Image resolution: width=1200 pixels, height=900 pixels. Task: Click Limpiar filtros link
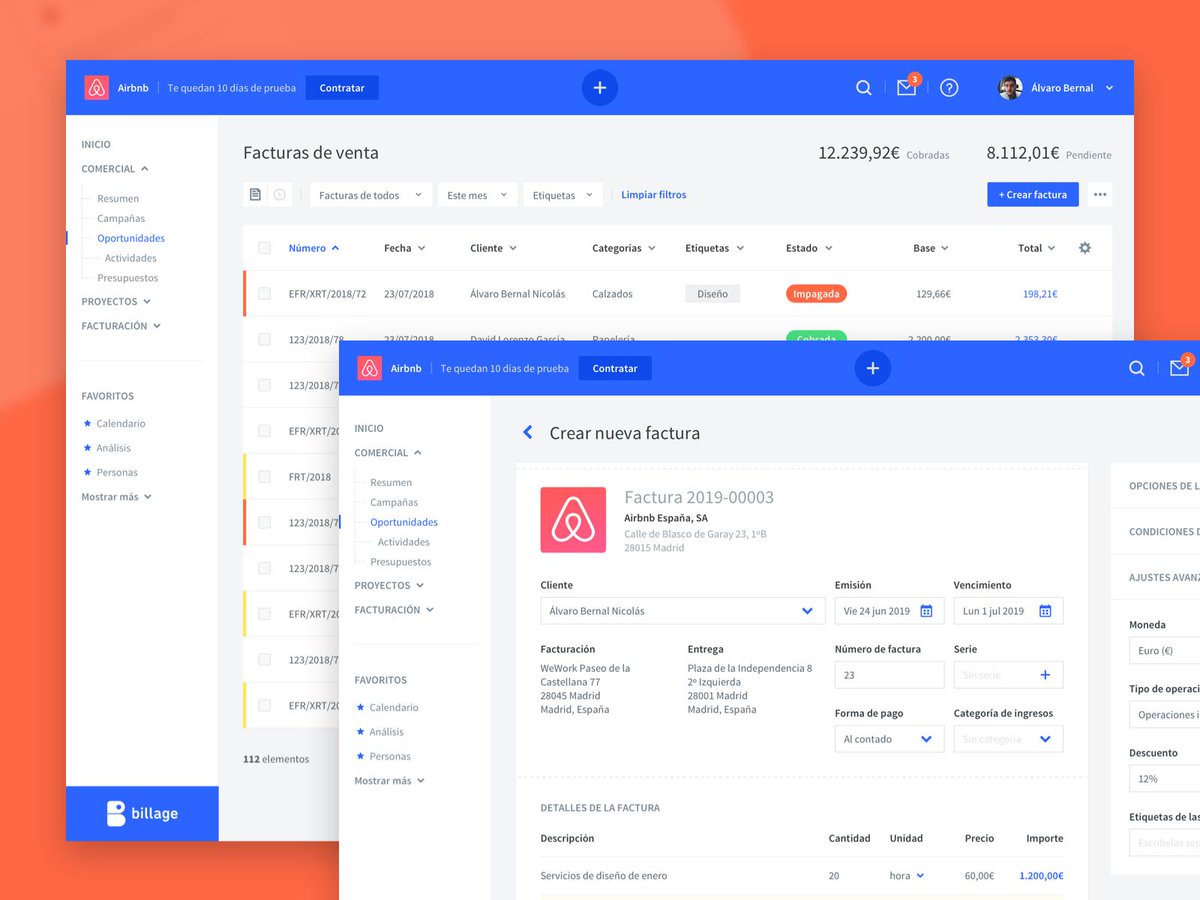coord(654,195)
